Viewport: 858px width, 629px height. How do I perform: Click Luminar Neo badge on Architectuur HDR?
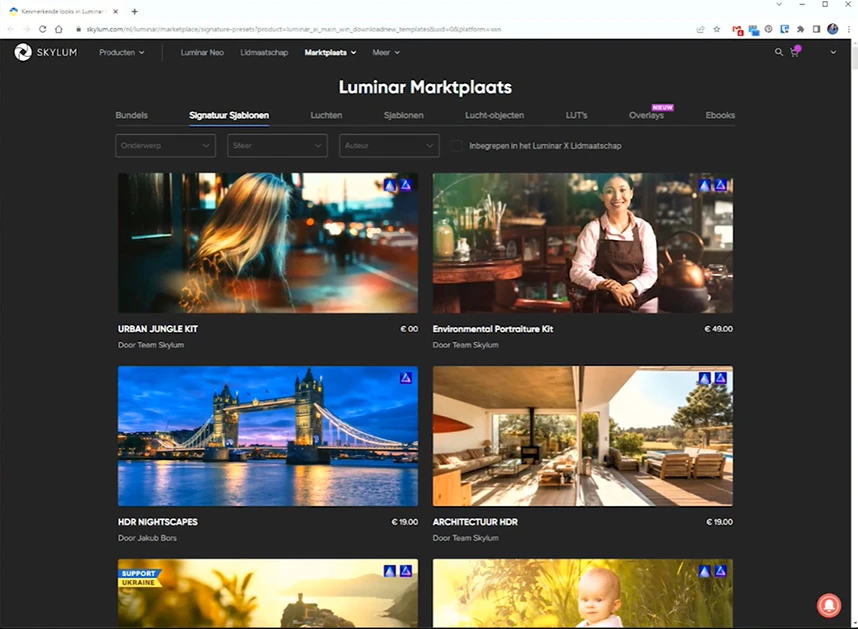pos(721,378)
